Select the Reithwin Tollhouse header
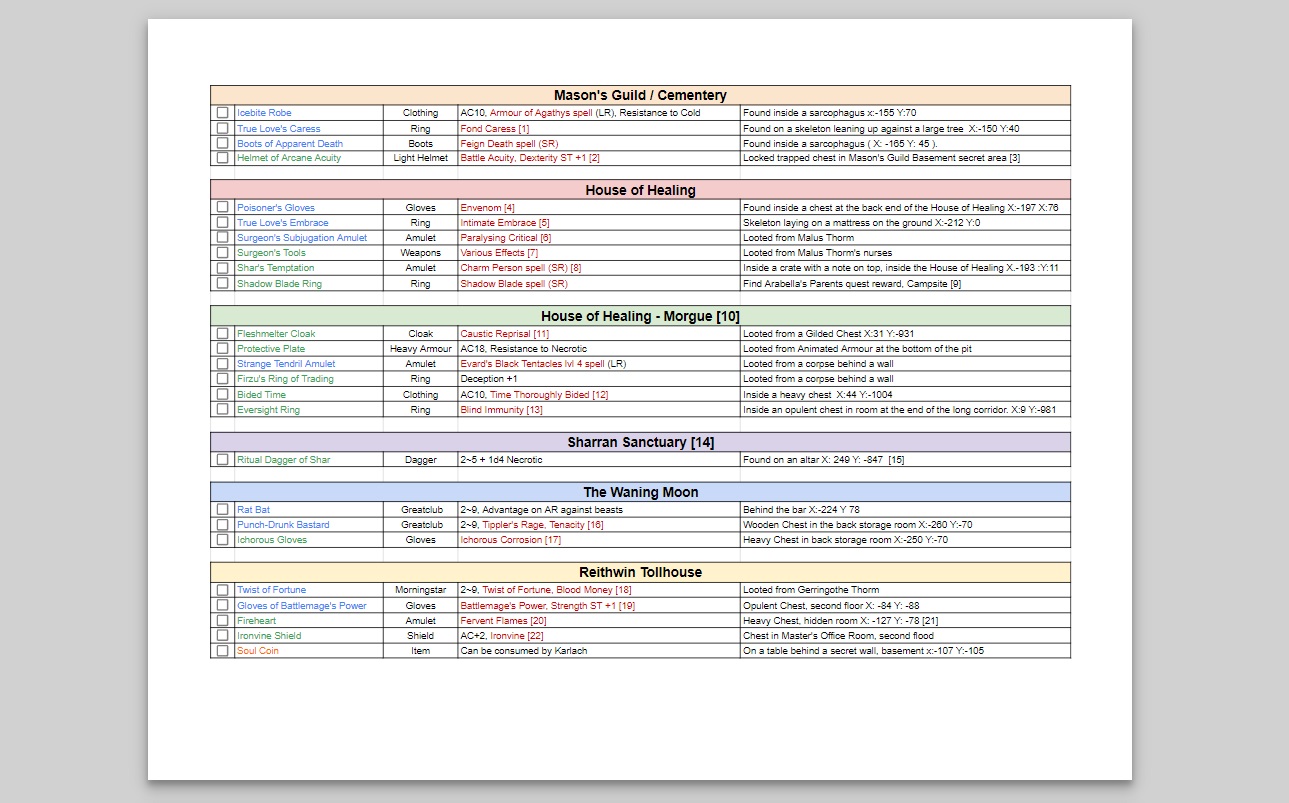Screen dimensions: 1289x803 click(640, 572)
